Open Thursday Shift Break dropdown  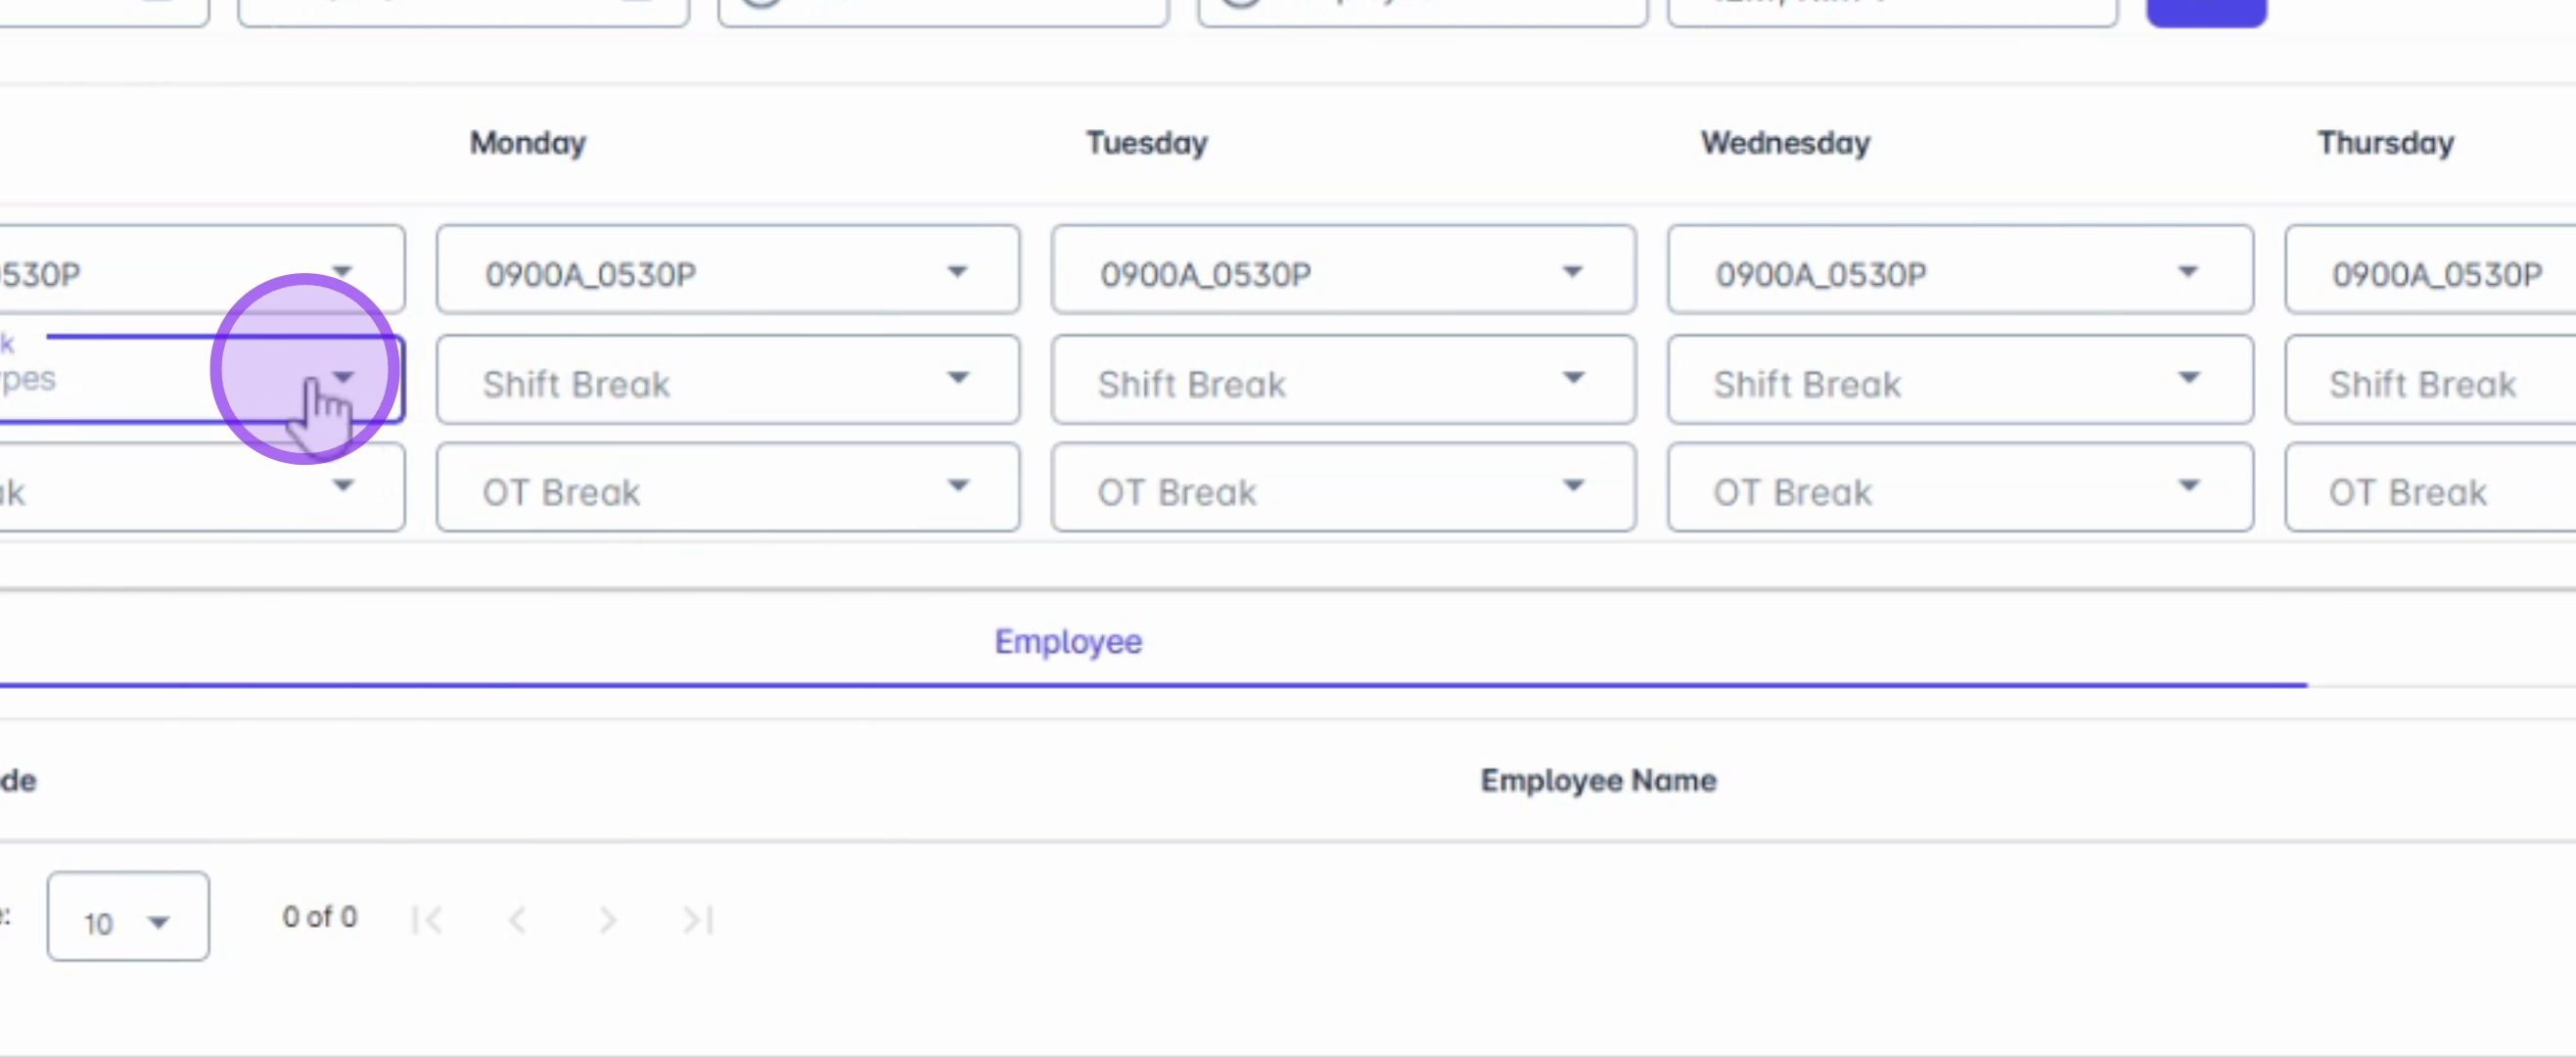tap(2432, 380)
